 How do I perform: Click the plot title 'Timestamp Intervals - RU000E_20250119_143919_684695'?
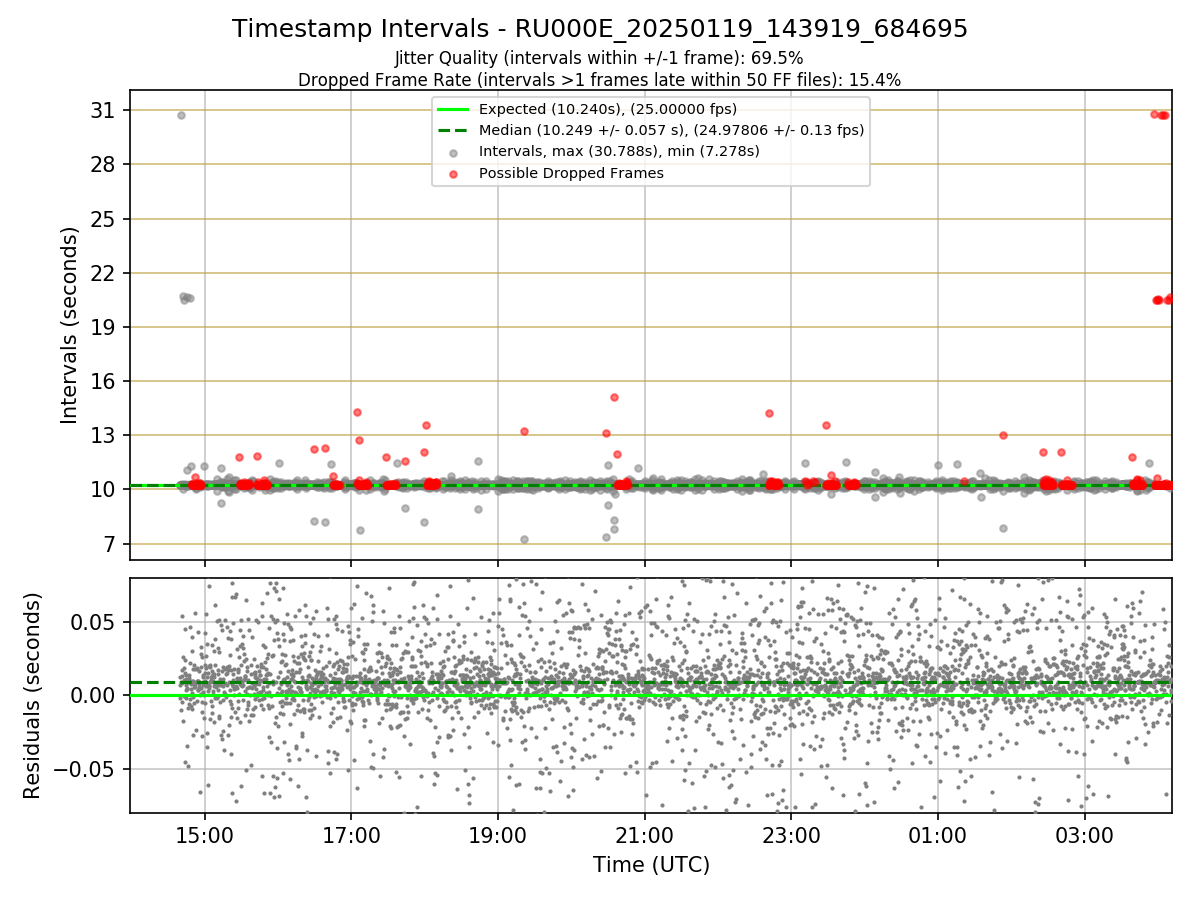pyautogui.click(x=600, y=29)
